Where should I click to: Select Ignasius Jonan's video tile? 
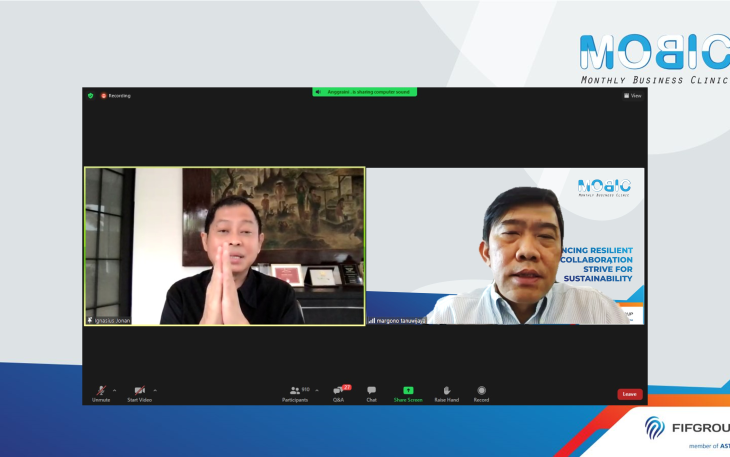[224, 246]
